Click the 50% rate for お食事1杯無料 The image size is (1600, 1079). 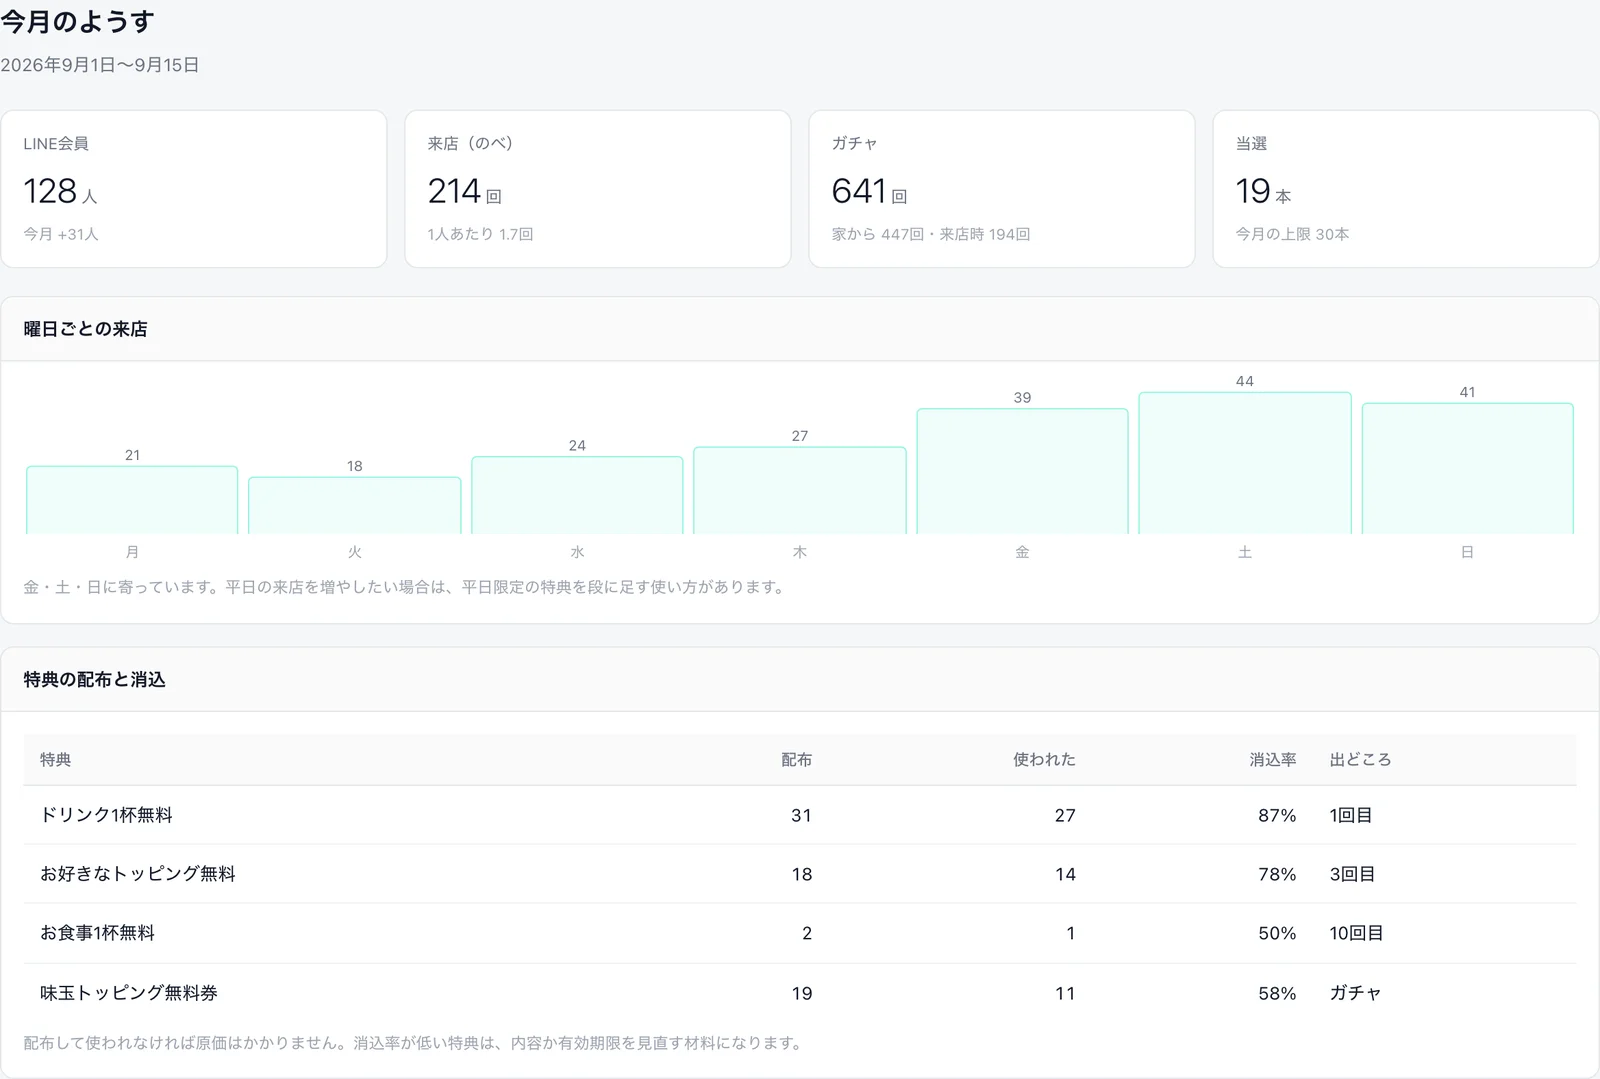point(1277,933)
